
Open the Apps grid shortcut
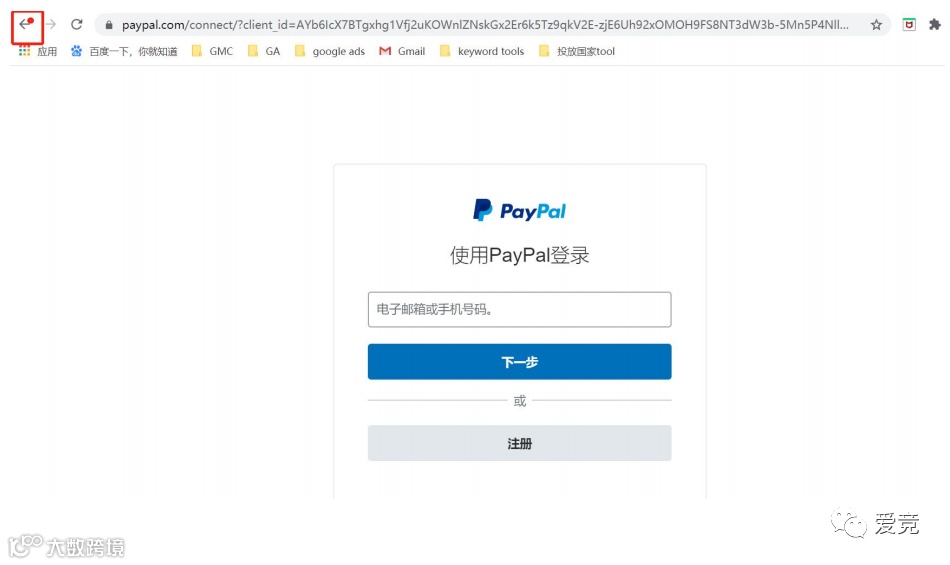click(38, 51)
